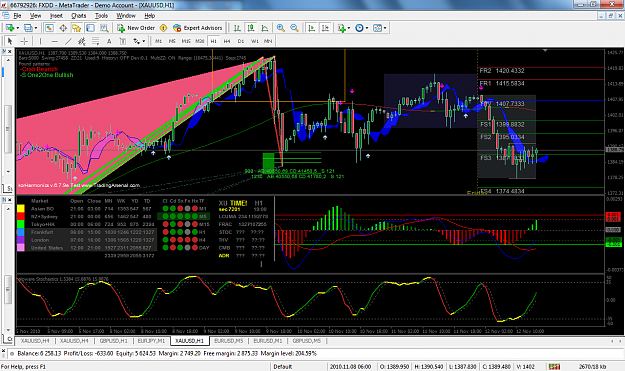This screenshot has width=625, height=371.
Task: Switch chart type to Bar Chart
Action: (237, 28)
